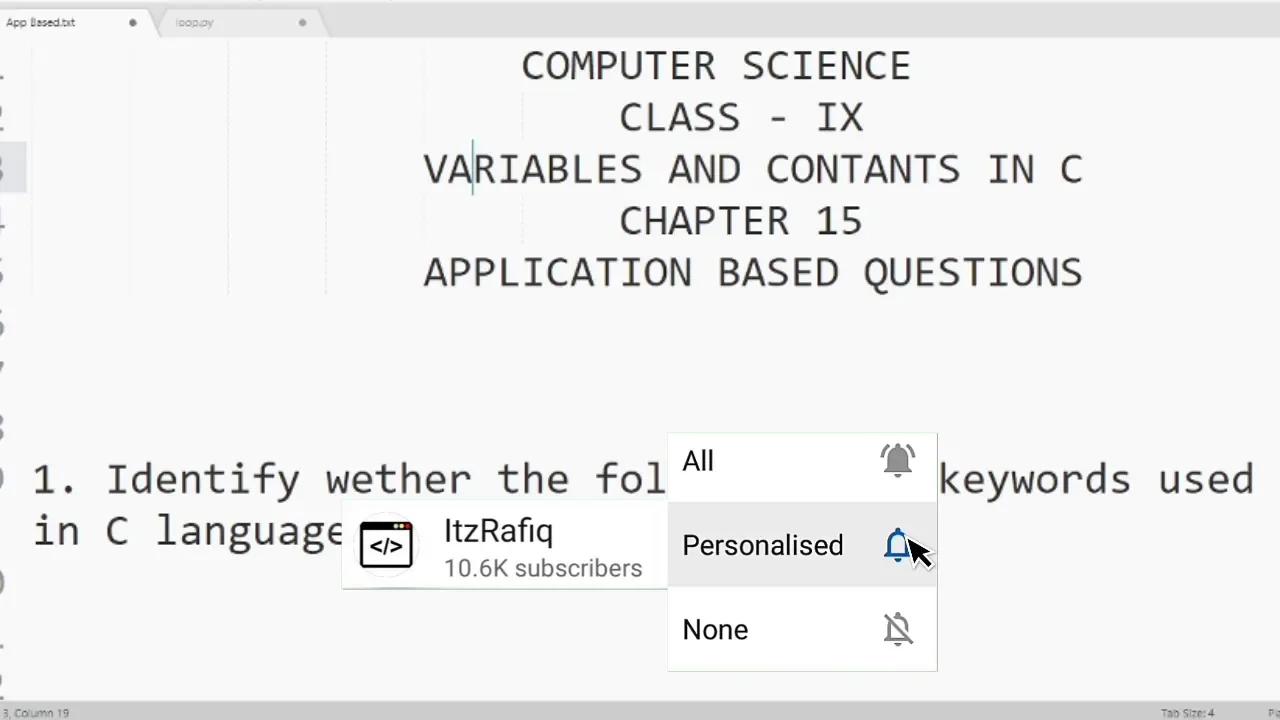Click the crossed-out bell icon beside None
Screen dimensions: 1280x720
point(897,629)
